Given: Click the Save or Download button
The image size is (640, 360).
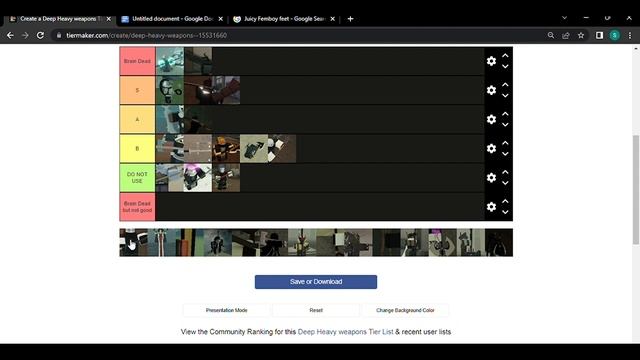Looking at the screenshot, I should [316, 282].
